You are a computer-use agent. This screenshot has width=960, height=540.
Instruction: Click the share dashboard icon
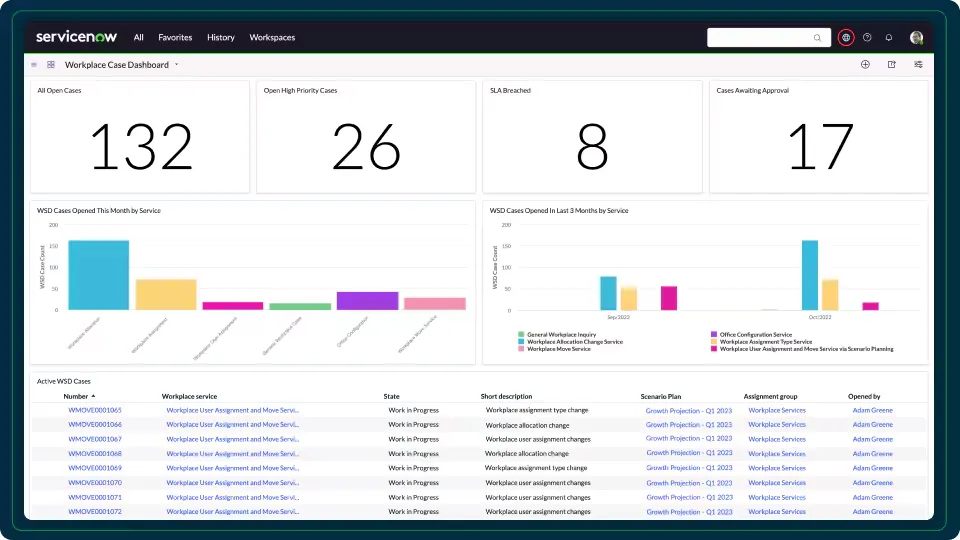tap(891, 64)
